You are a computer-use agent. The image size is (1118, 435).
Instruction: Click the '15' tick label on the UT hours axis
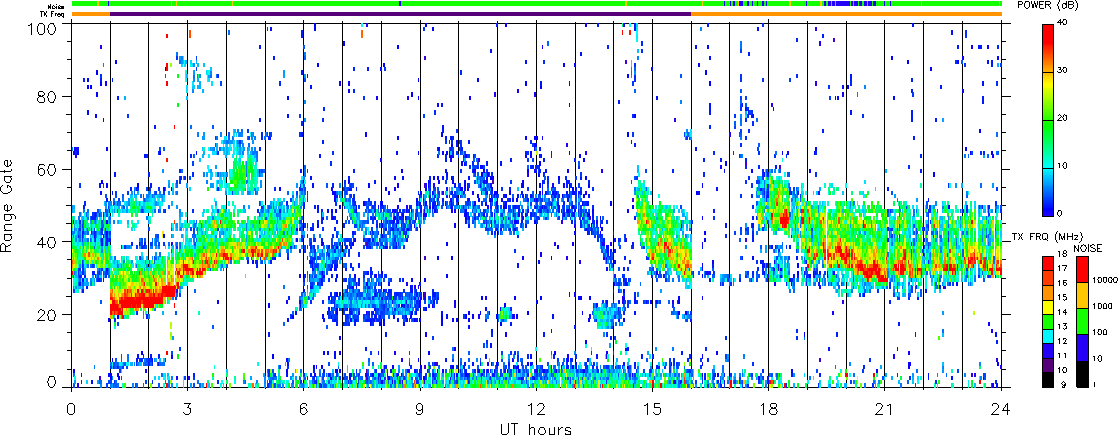pos(652,409)
